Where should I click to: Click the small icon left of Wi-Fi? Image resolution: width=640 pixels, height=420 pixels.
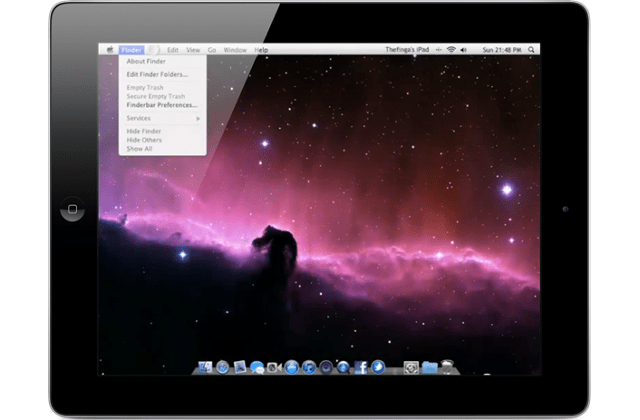coord(438,50)
